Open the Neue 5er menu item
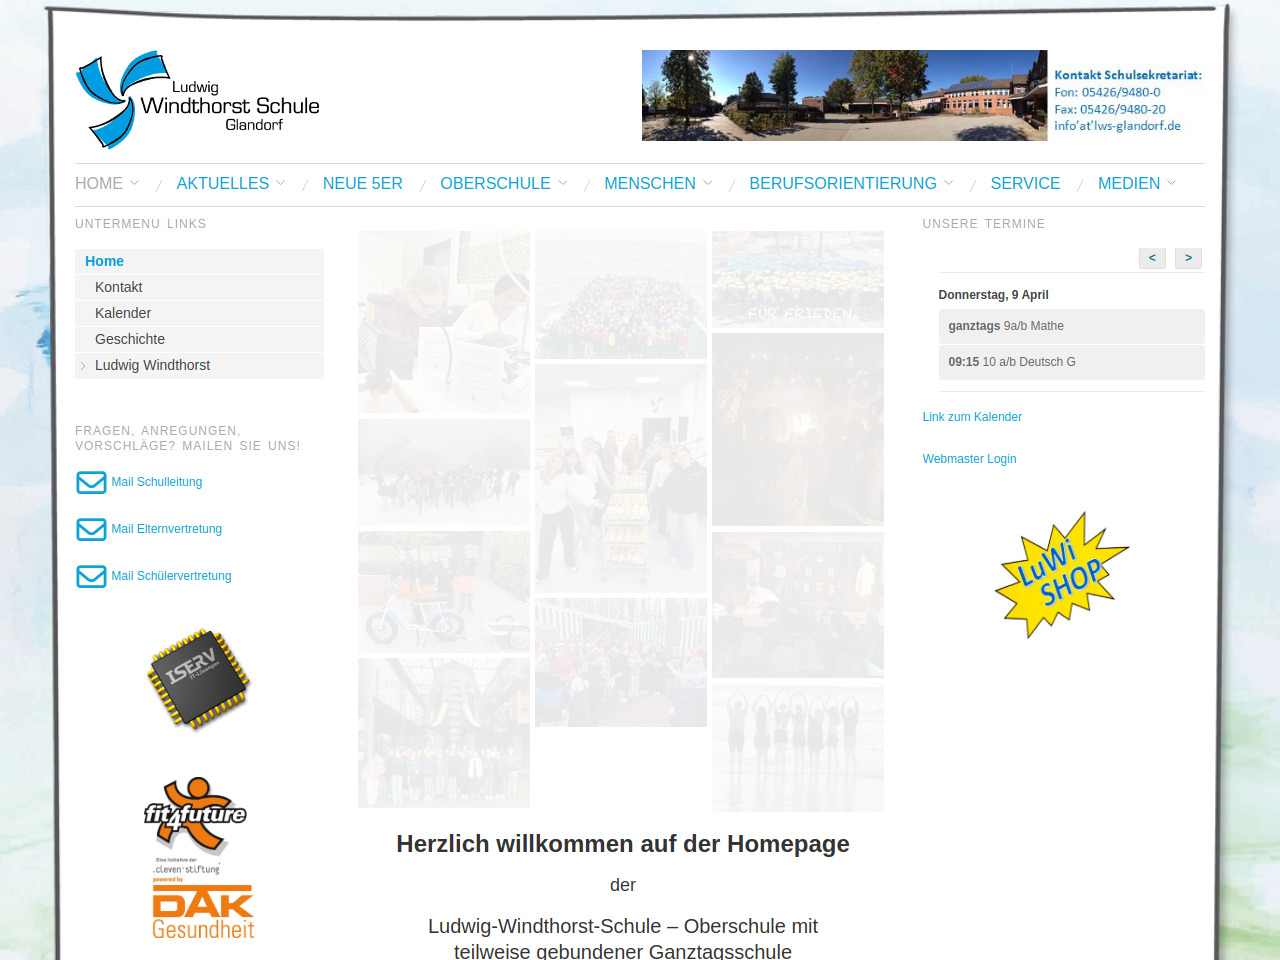 (362, 184)
